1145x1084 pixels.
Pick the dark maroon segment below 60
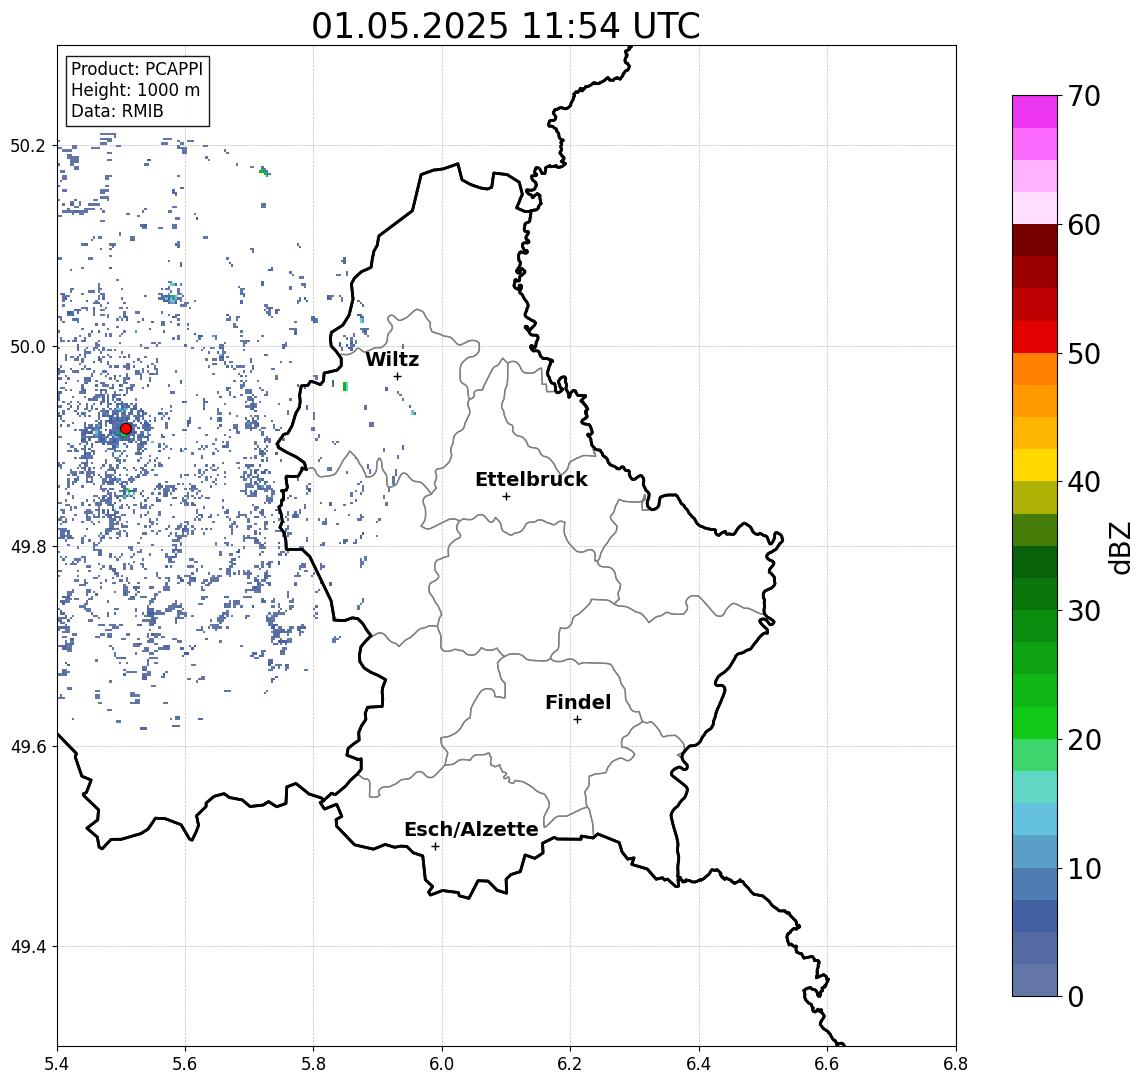point(1035,240)
